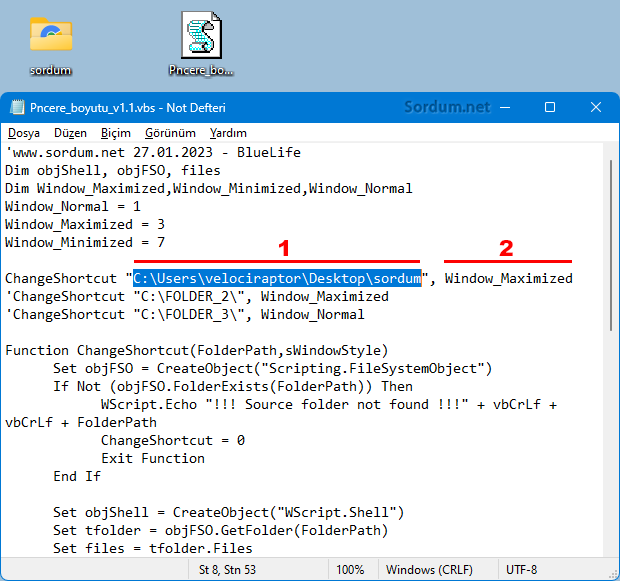Click the Exit Function line
620x581 pixels.
coord(153,458)
